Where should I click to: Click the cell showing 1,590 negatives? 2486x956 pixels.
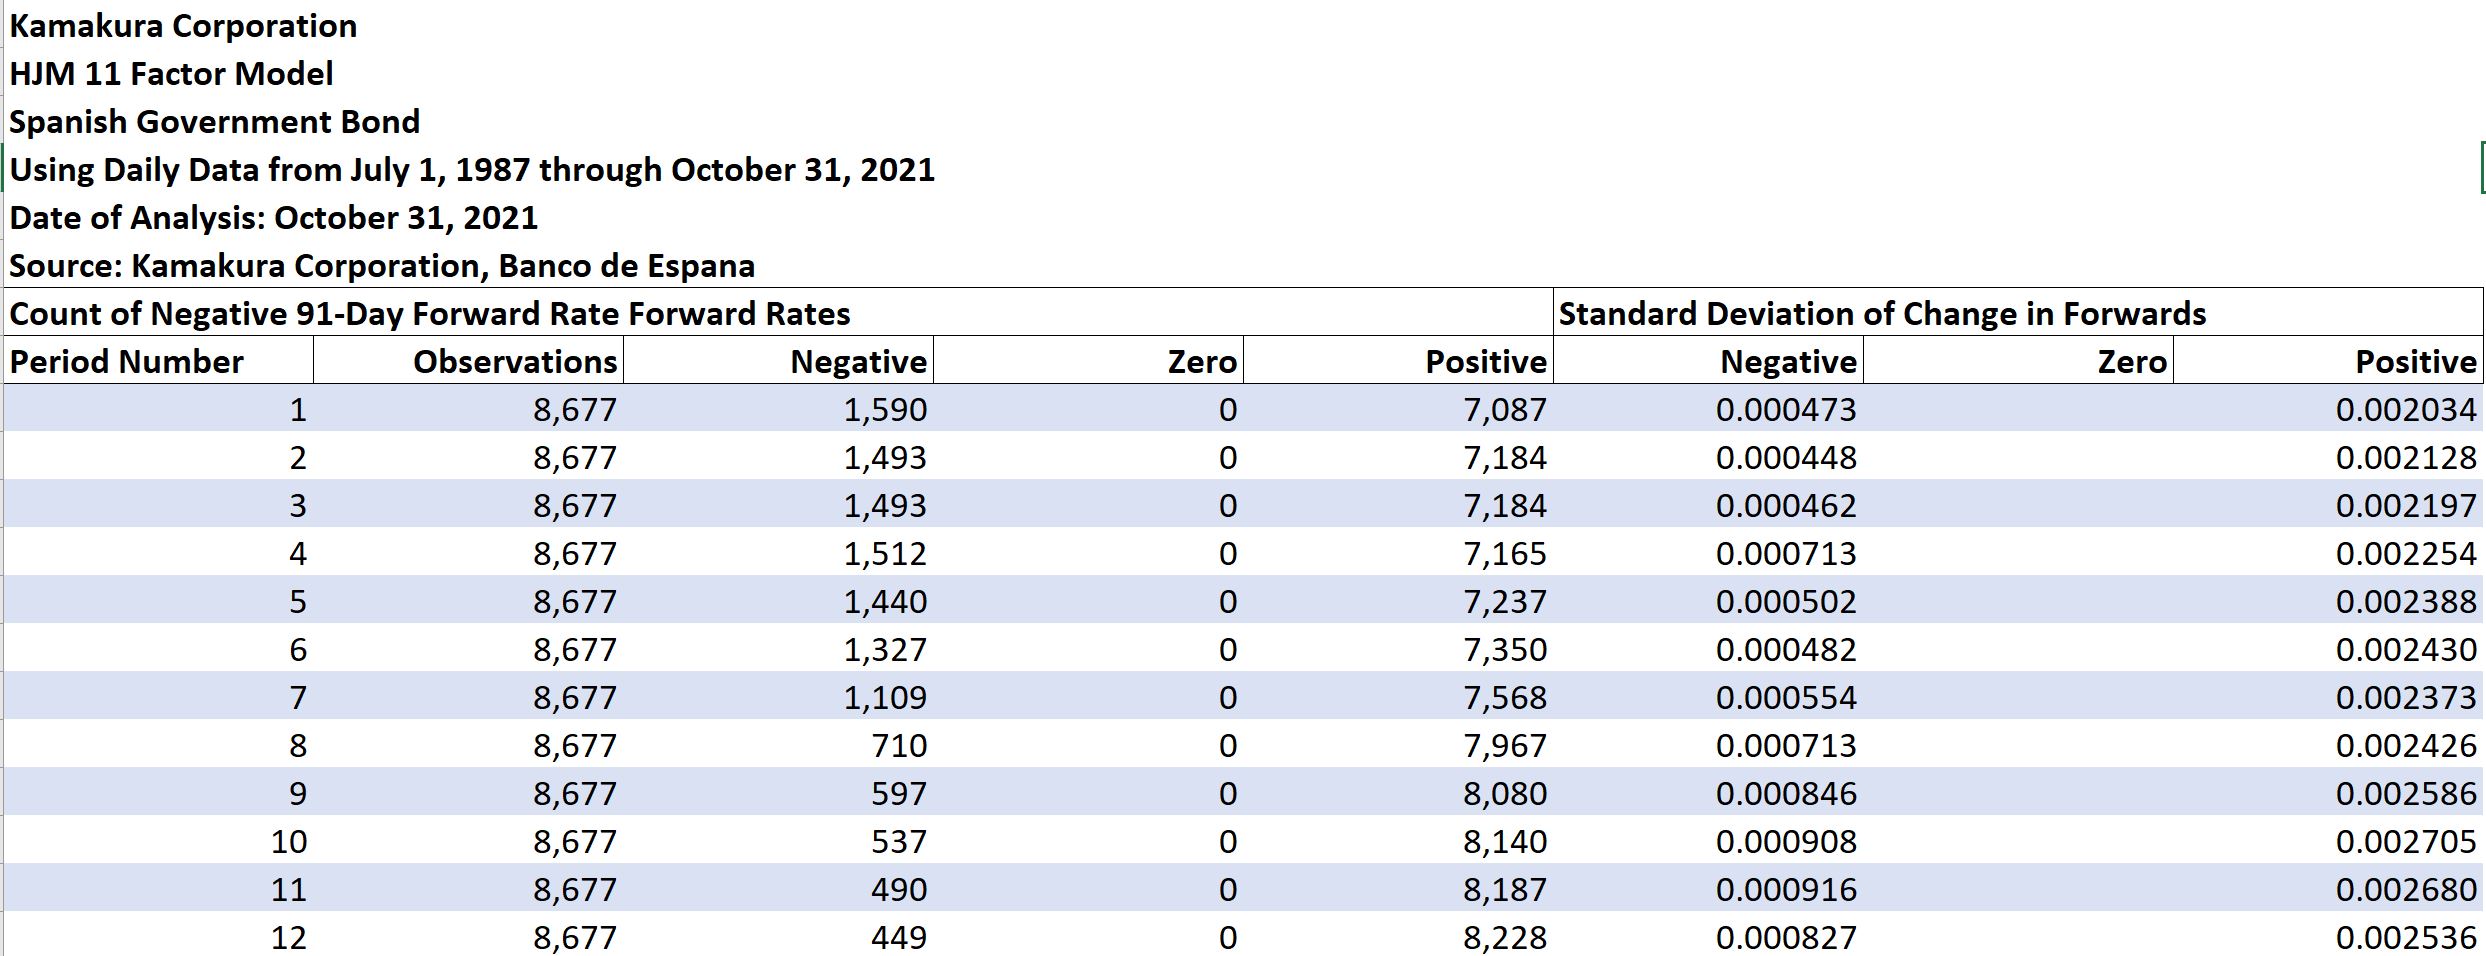[x=778, y=409]
